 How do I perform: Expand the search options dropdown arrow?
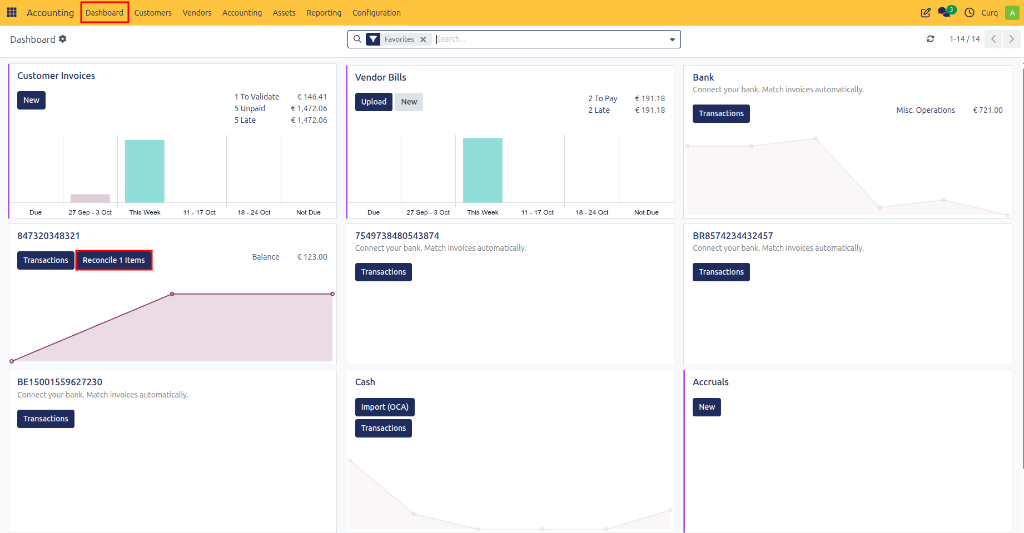(672, 40)
